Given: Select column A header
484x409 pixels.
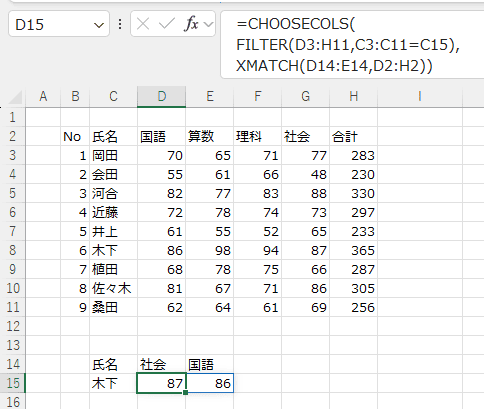Looking at the screenshot, I should click(43, 97).
